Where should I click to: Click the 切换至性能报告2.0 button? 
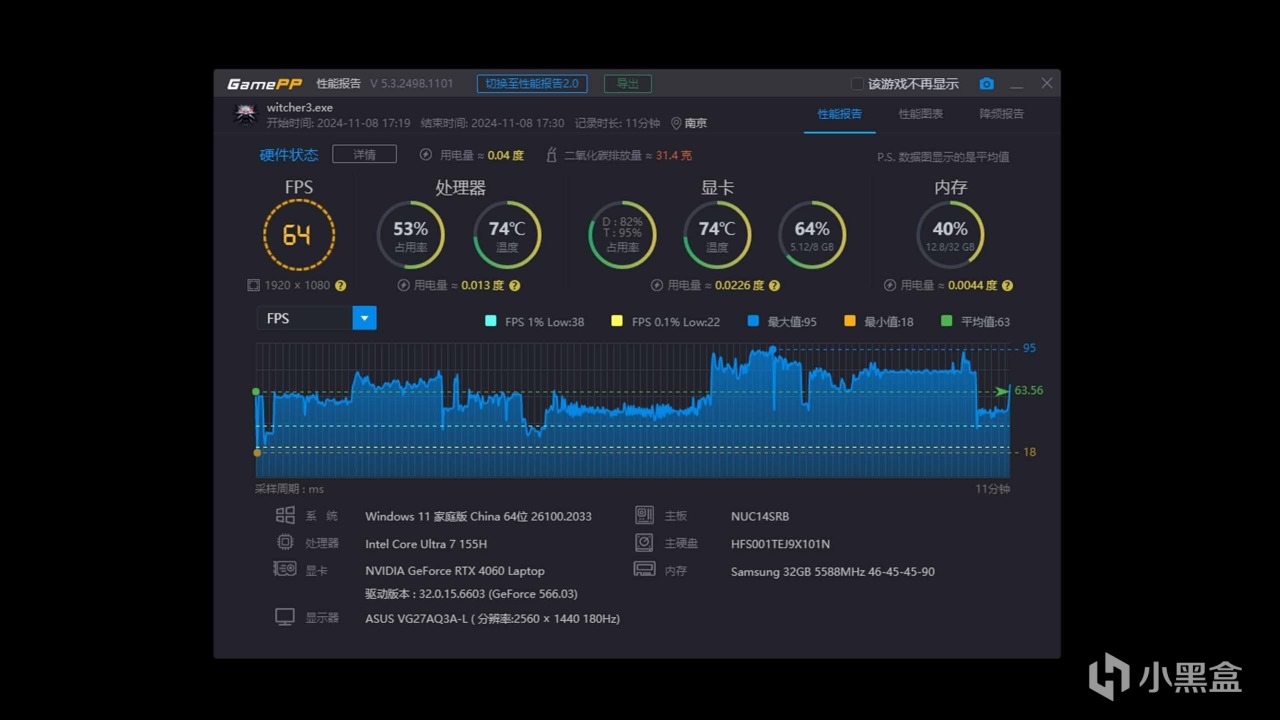tap(532, 84)
